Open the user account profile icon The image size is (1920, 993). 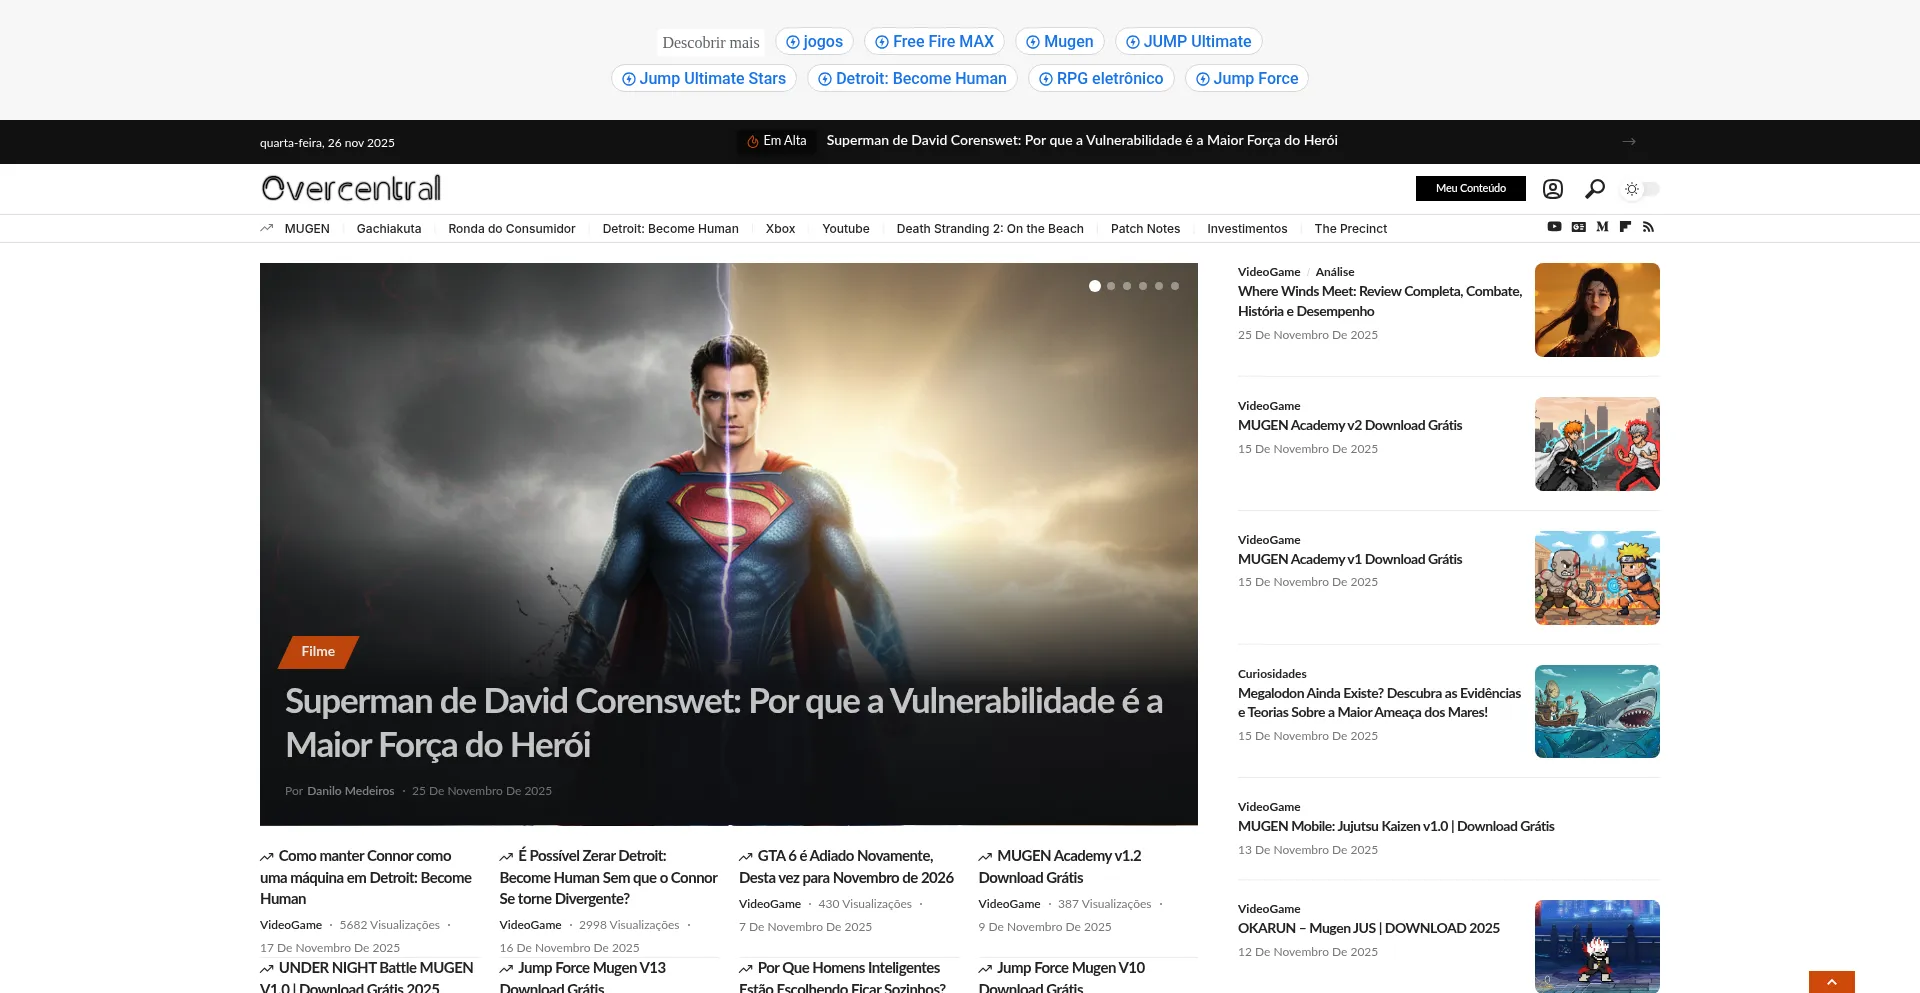pos(1552,189)
